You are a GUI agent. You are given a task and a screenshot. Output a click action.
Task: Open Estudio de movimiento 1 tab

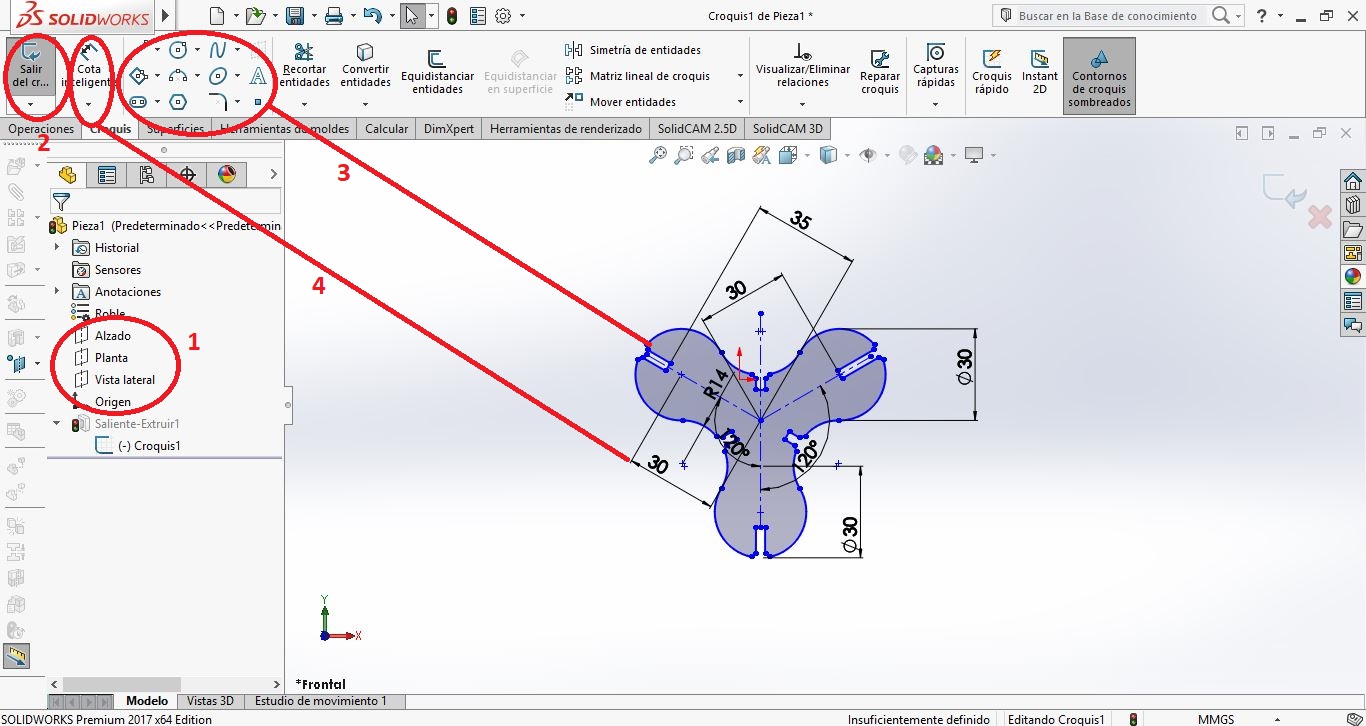pyautogui.click(x=321, y=701)
